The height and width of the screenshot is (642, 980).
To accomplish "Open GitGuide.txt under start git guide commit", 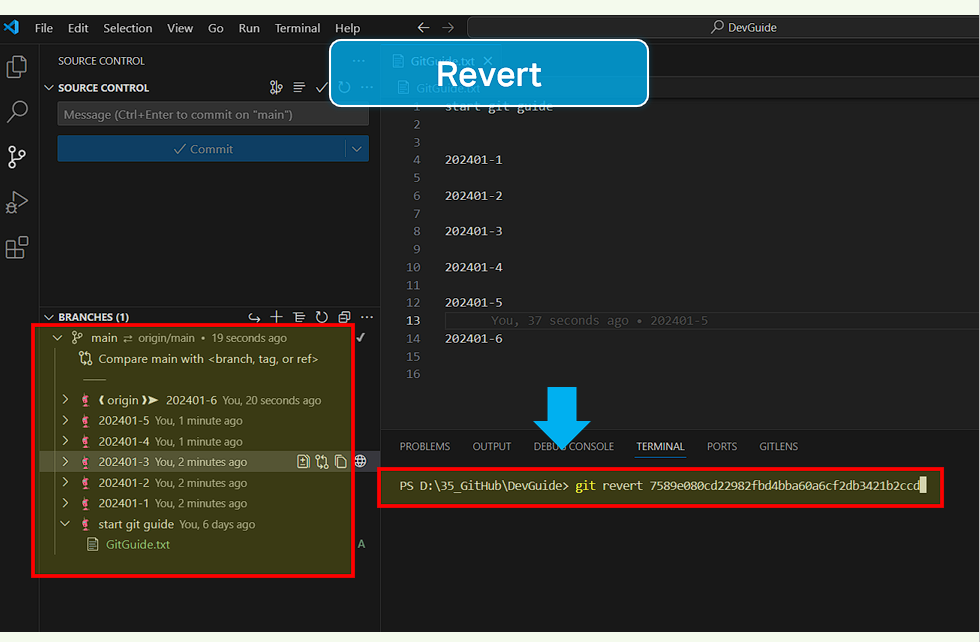I will pyautogui.click(x=138, y=544).
